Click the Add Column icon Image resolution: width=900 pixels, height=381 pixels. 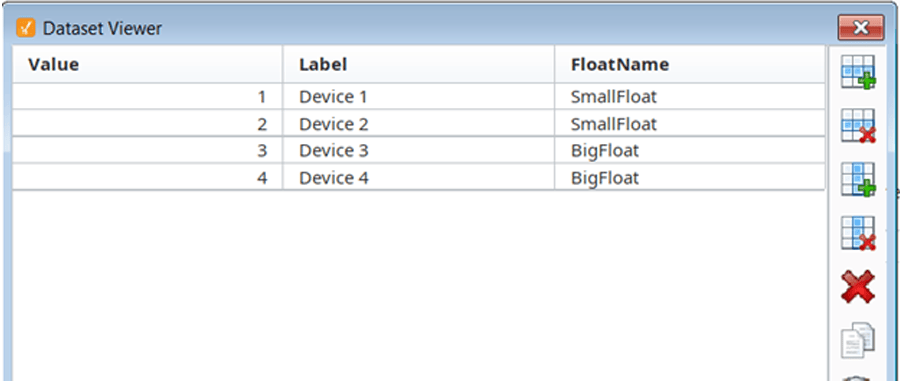[x=858, y=180]
